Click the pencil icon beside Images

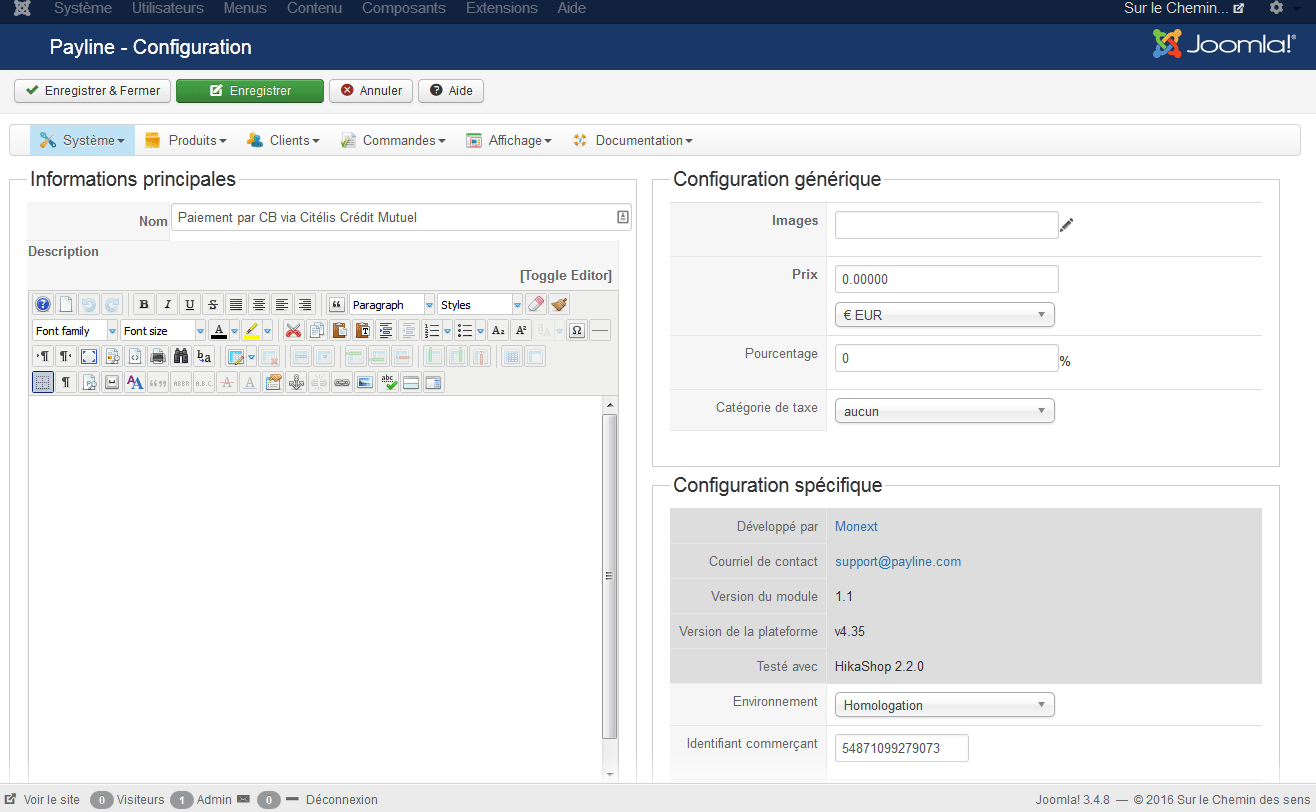tap(1066, 225)
